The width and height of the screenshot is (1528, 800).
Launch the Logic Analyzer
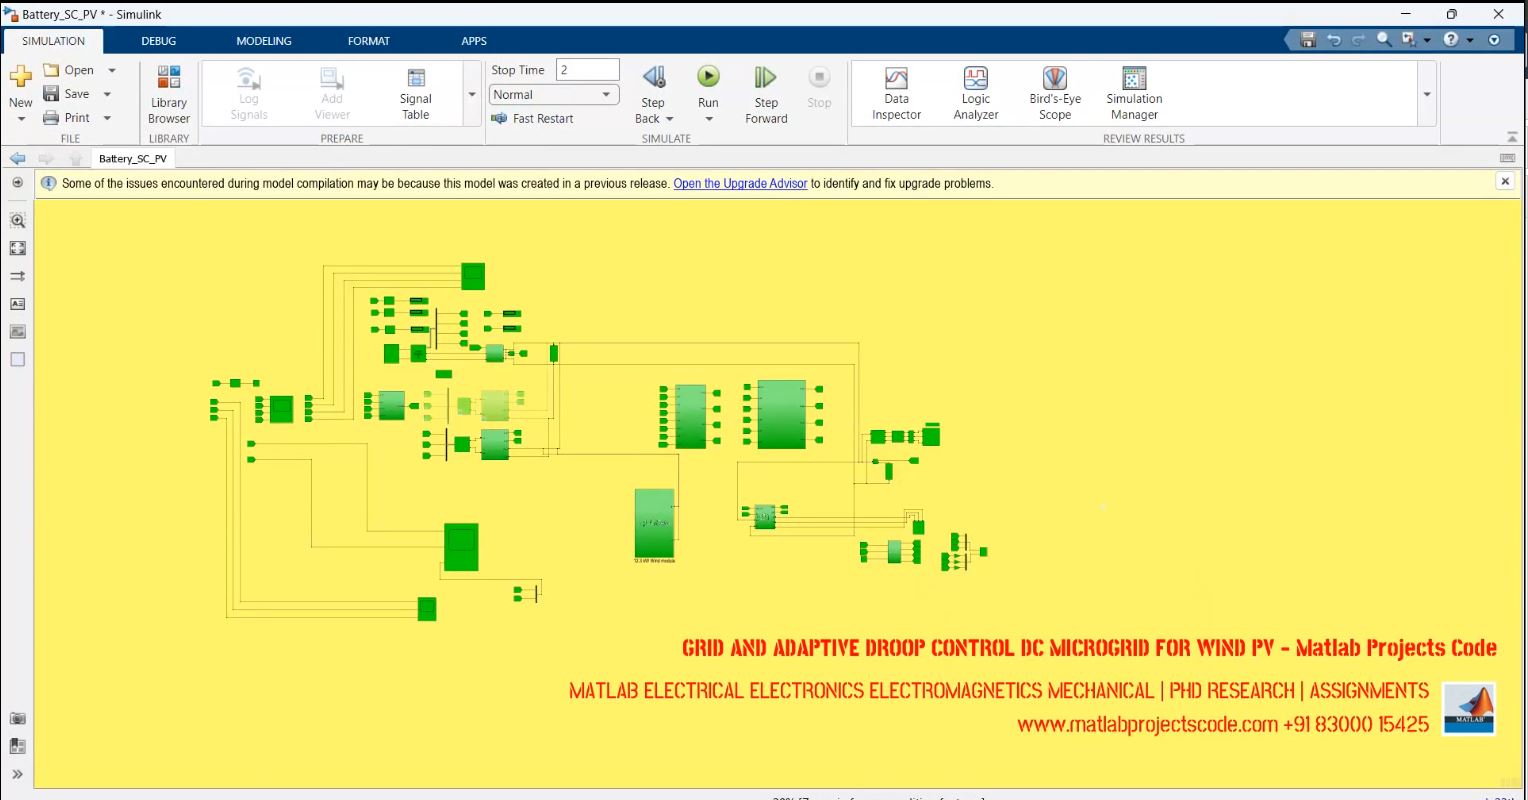point(974,92)
